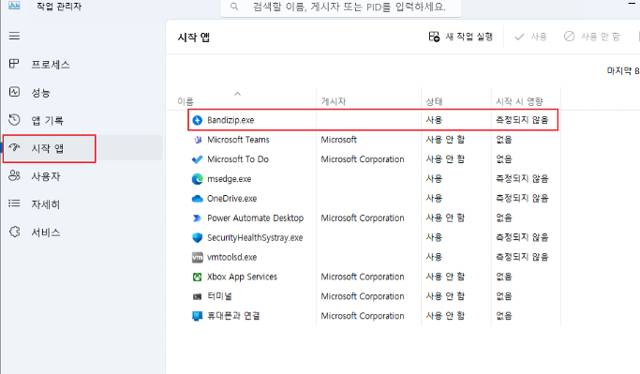The height and width of the screenshot is (374, 640).
Task: Click the 휴대폰과 연결 icon
Action: (x=197, y=316)
